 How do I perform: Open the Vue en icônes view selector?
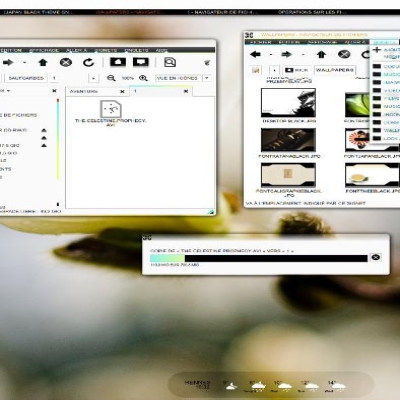coord(183,78)
